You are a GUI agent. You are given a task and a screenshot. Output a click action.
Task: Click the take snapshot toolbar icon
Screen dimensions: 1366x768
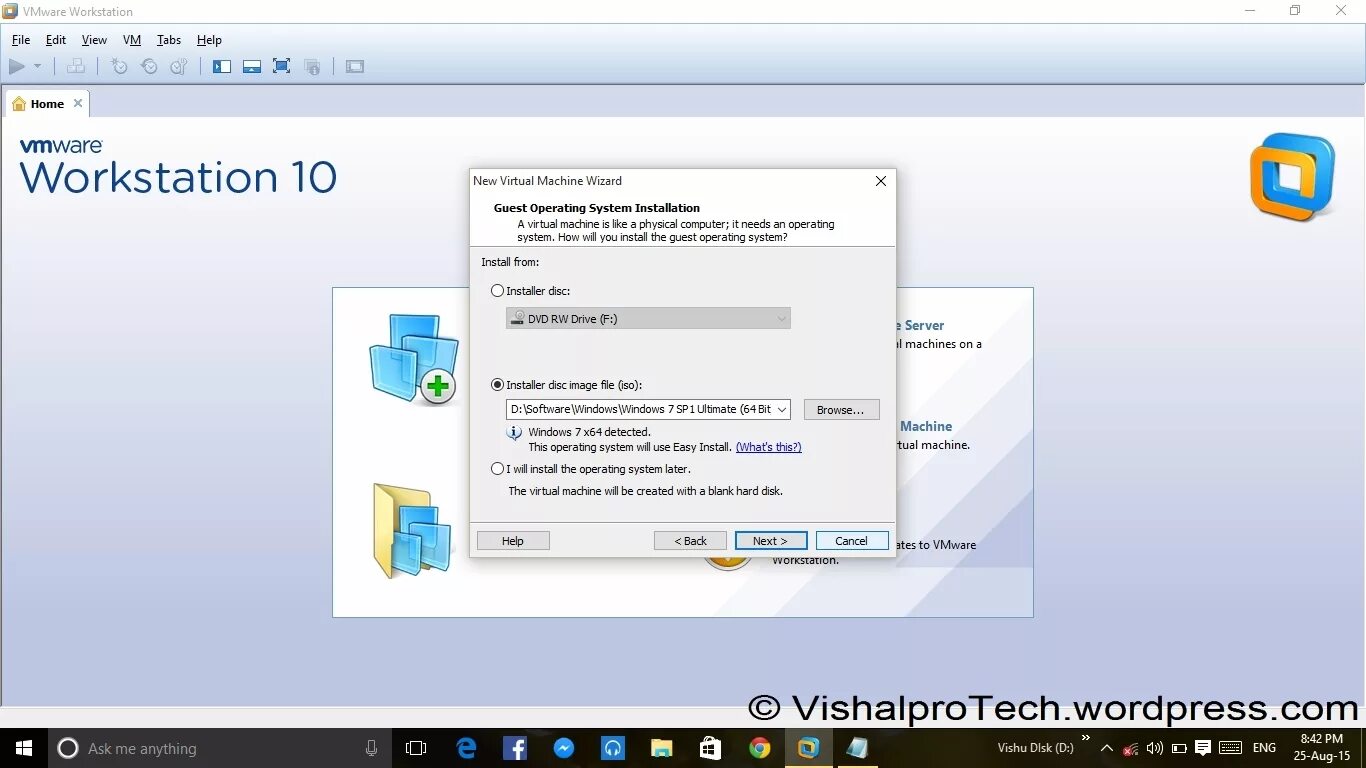[x=119, y=67]
